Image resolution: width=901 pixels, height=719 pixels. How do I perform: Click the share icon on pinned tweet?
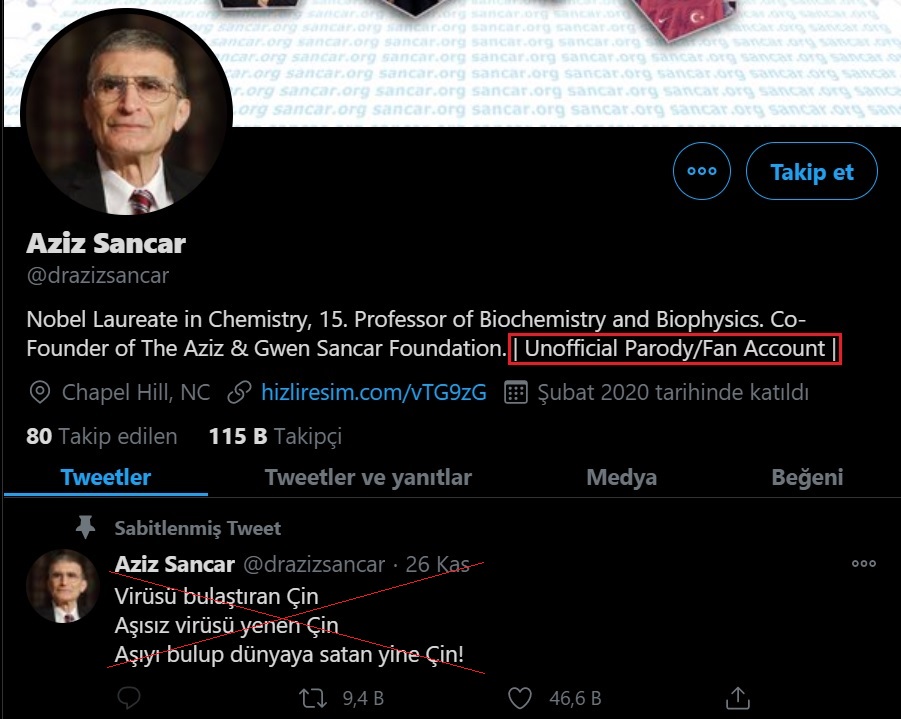point(736,697)
